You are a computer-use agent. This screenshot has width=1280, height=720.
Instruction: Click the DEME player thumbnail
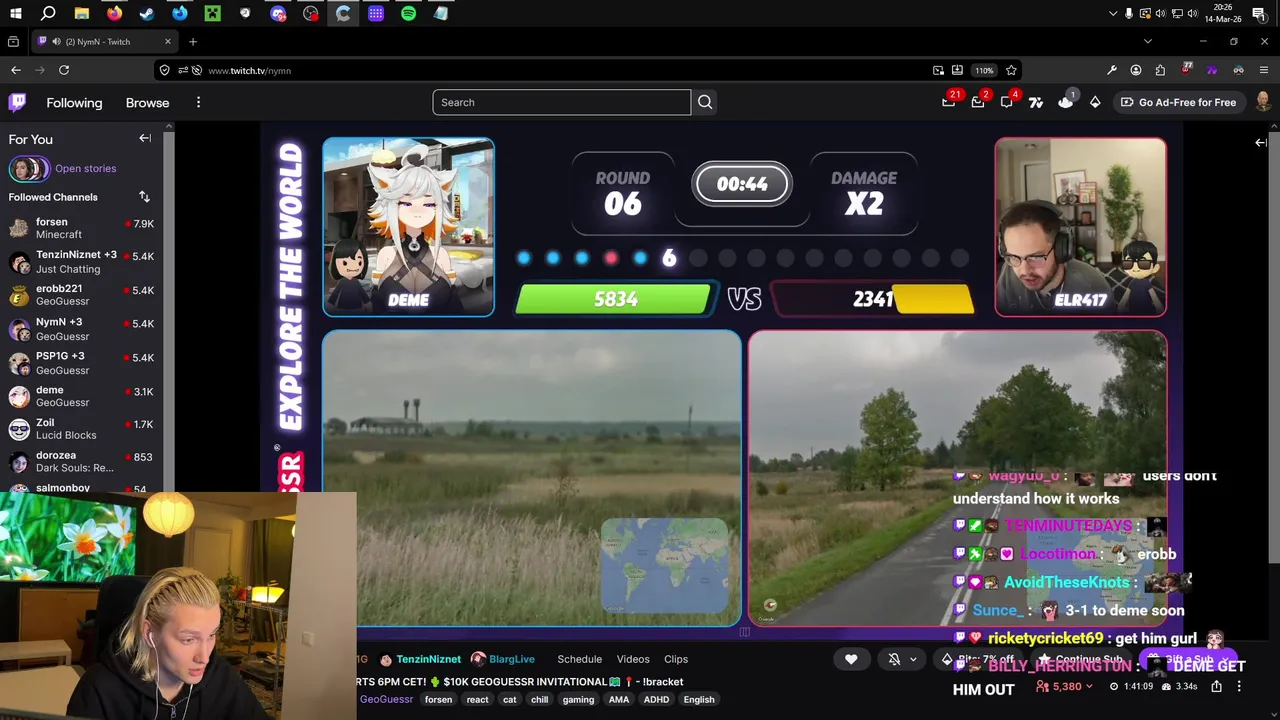click(408, 227)
